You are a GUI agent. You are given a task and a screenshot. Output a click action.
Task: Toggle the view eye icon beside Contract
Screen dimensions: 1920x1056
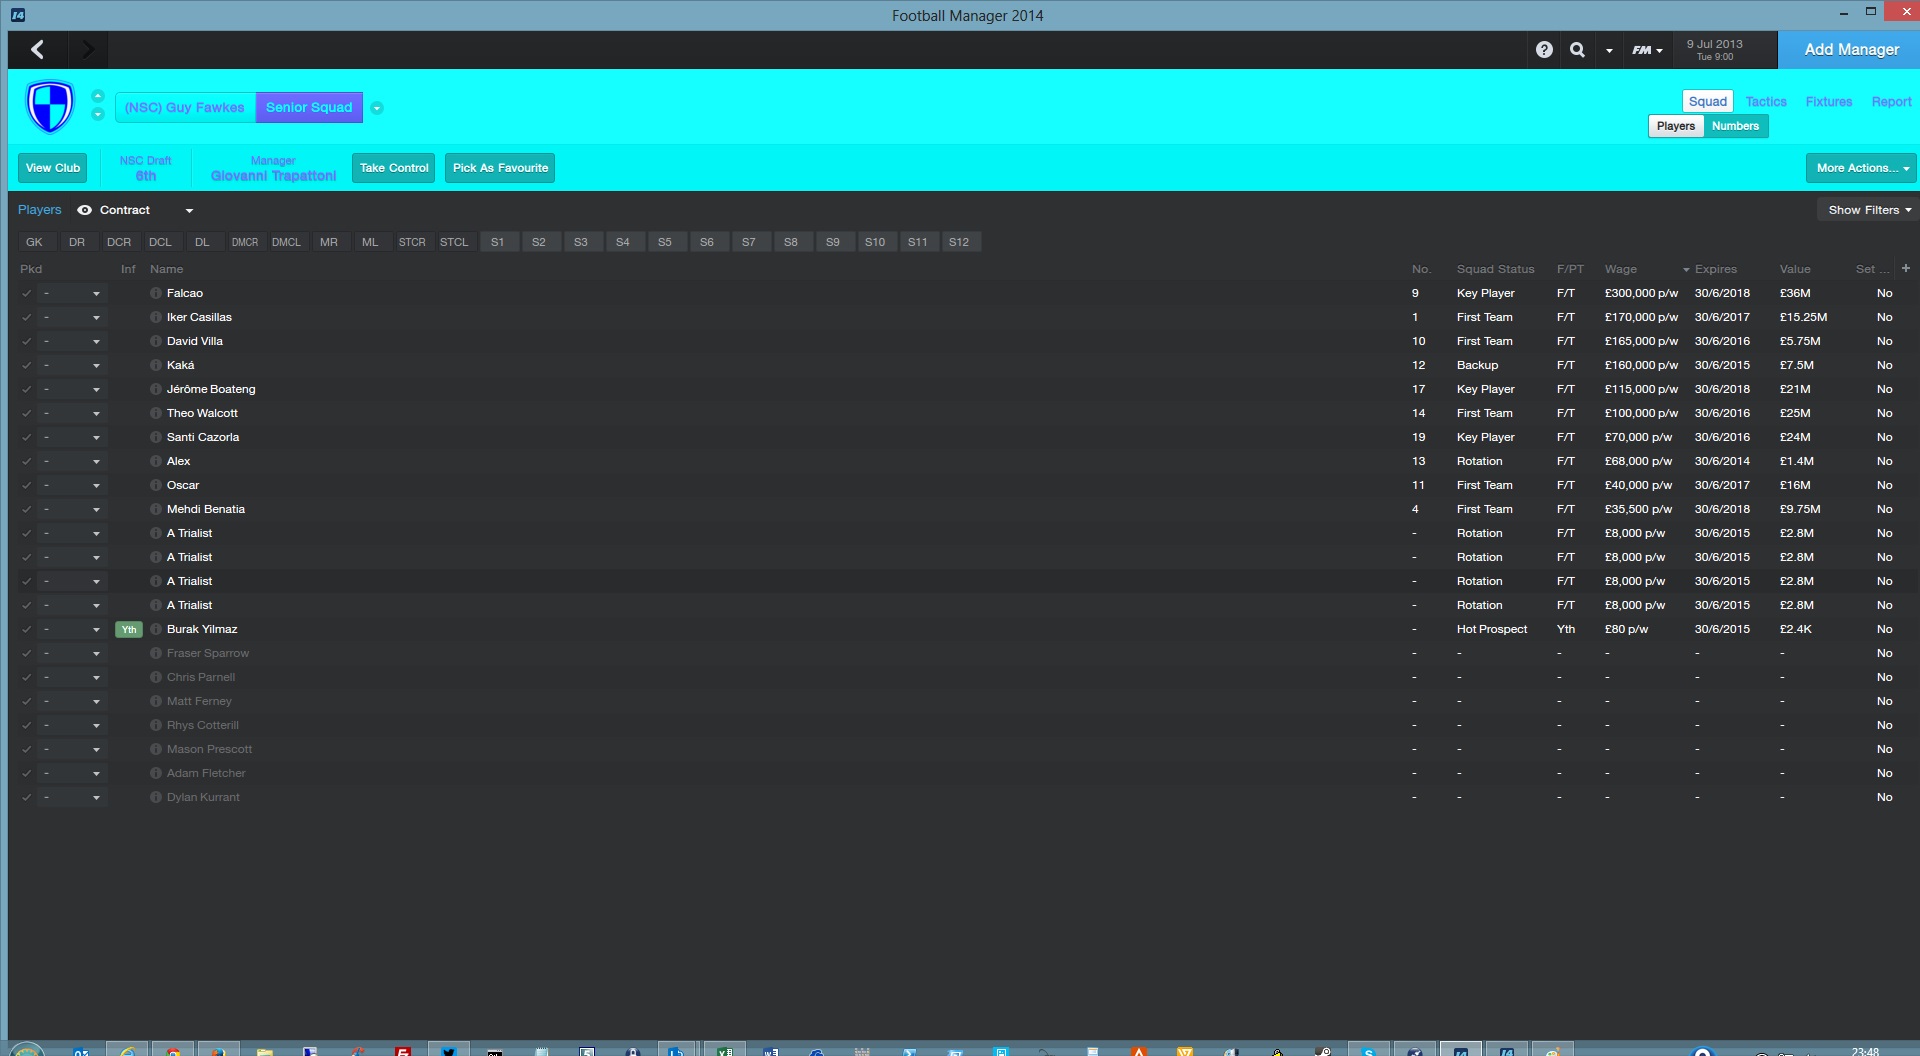pos(85,210)
